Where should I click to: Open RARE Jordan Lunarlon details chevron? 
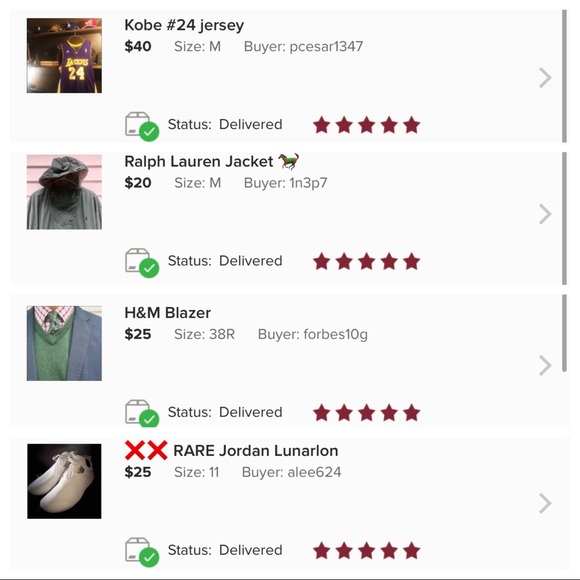coord(545,503)
